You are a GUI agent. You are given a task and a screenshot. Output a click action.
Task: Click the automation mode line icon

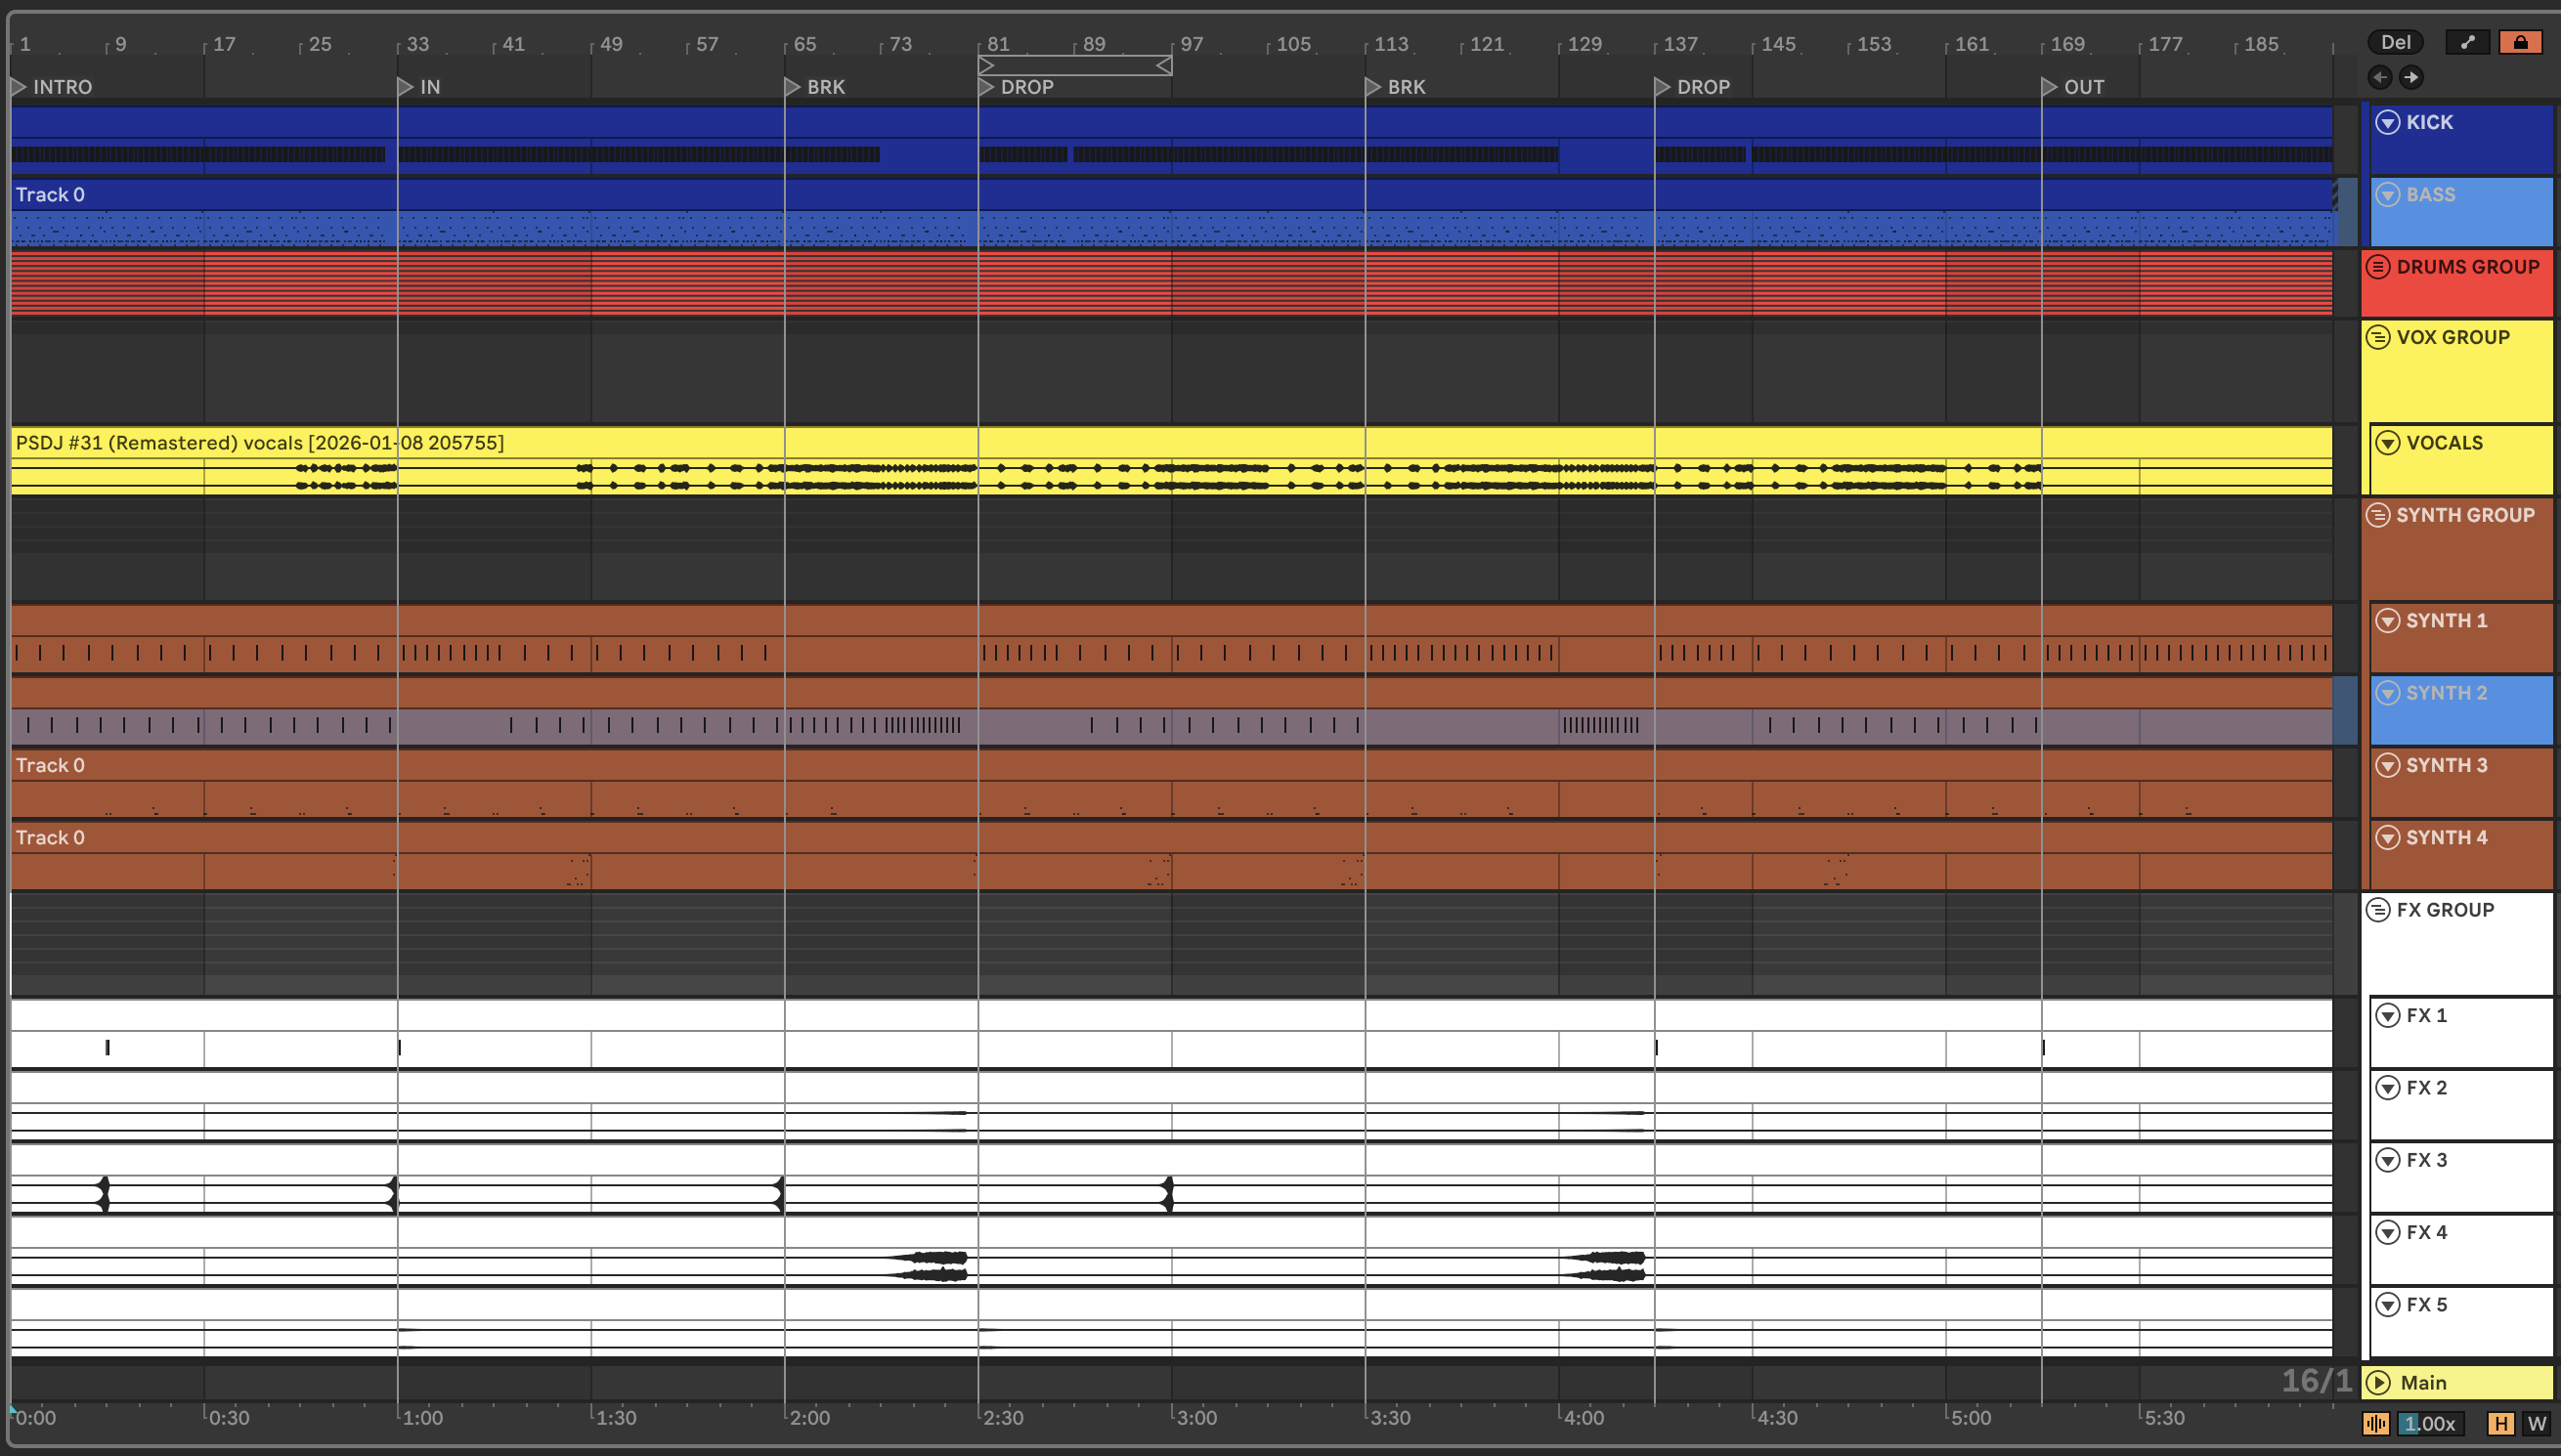click(2467, 42)
